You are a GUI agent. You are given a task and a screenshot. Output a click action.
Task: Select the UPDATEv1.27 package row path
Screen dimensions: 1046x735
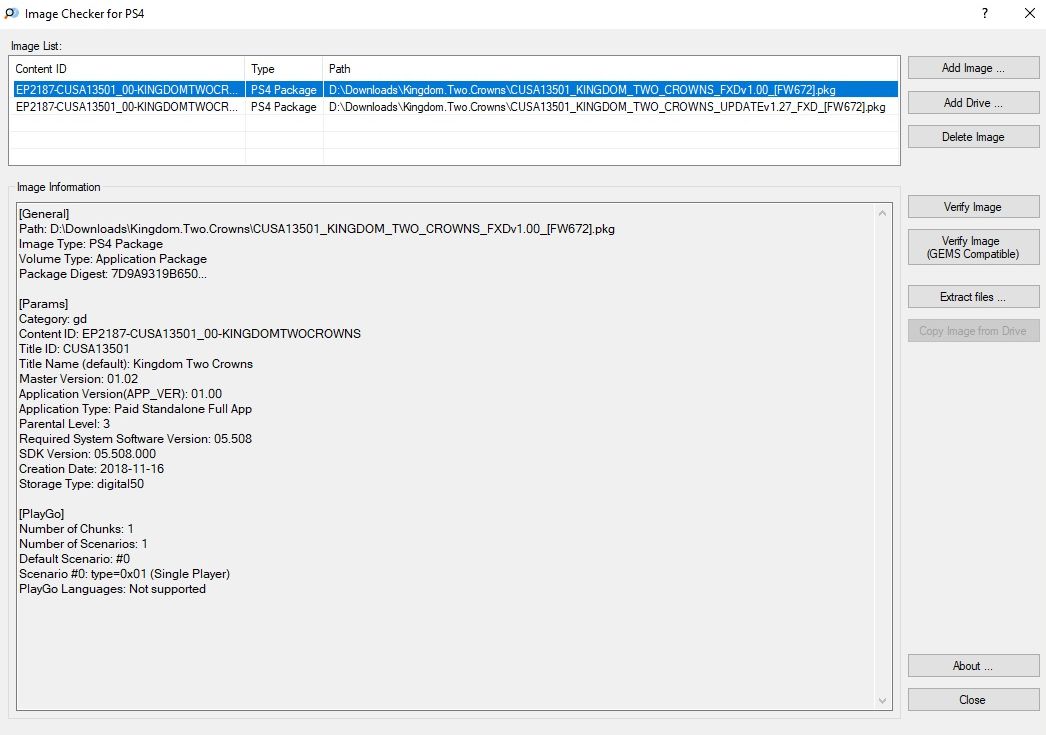607,107
